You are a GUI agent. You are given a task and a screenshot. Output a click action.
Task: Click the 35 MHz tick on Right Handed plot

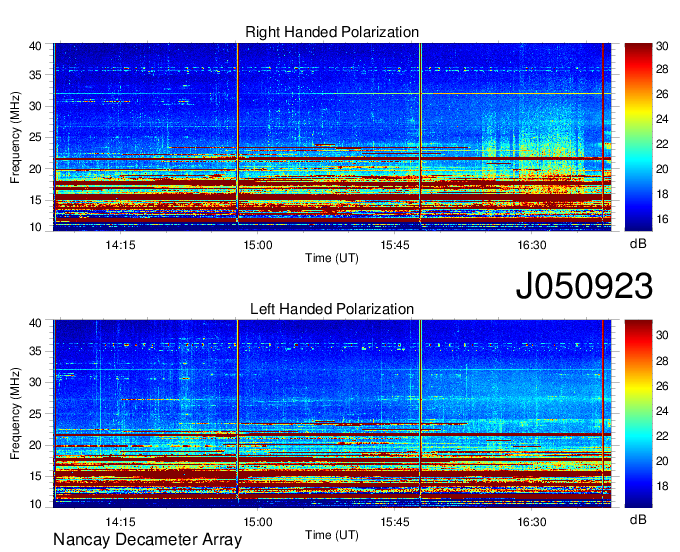(x=35, y=75)
